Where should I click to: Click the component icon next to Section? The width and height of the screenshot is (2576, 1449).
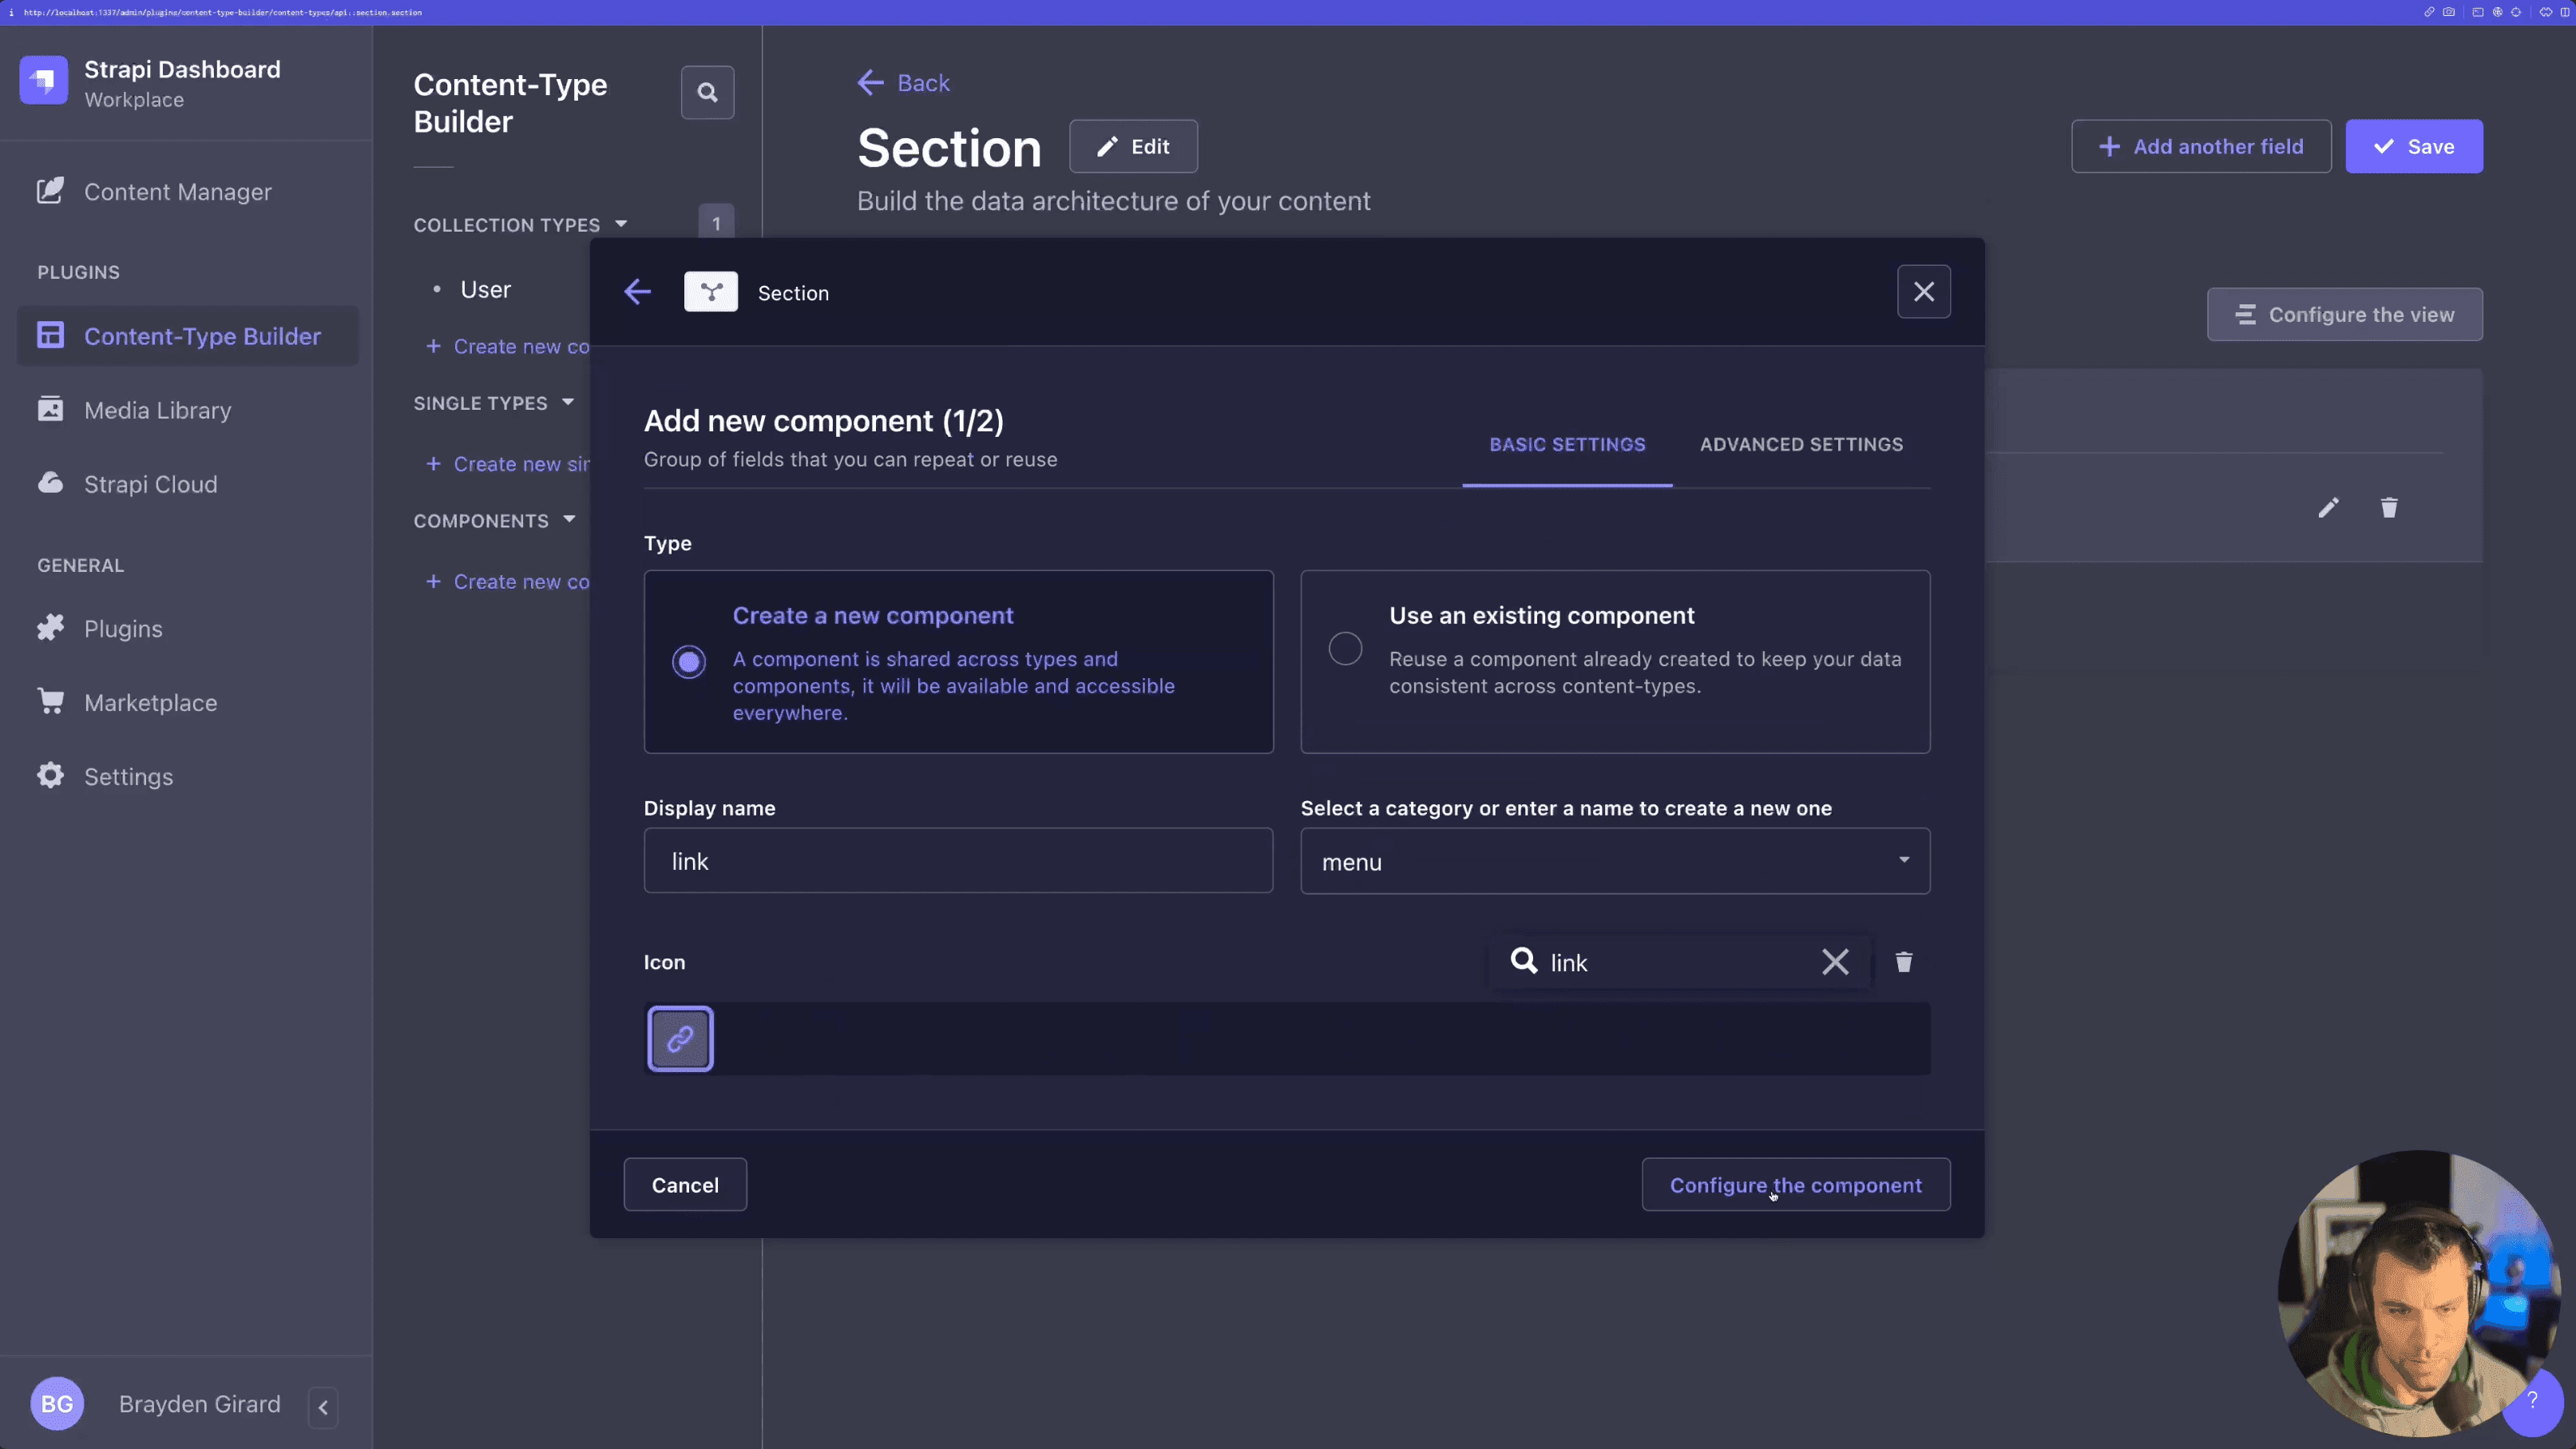[711, 292]
